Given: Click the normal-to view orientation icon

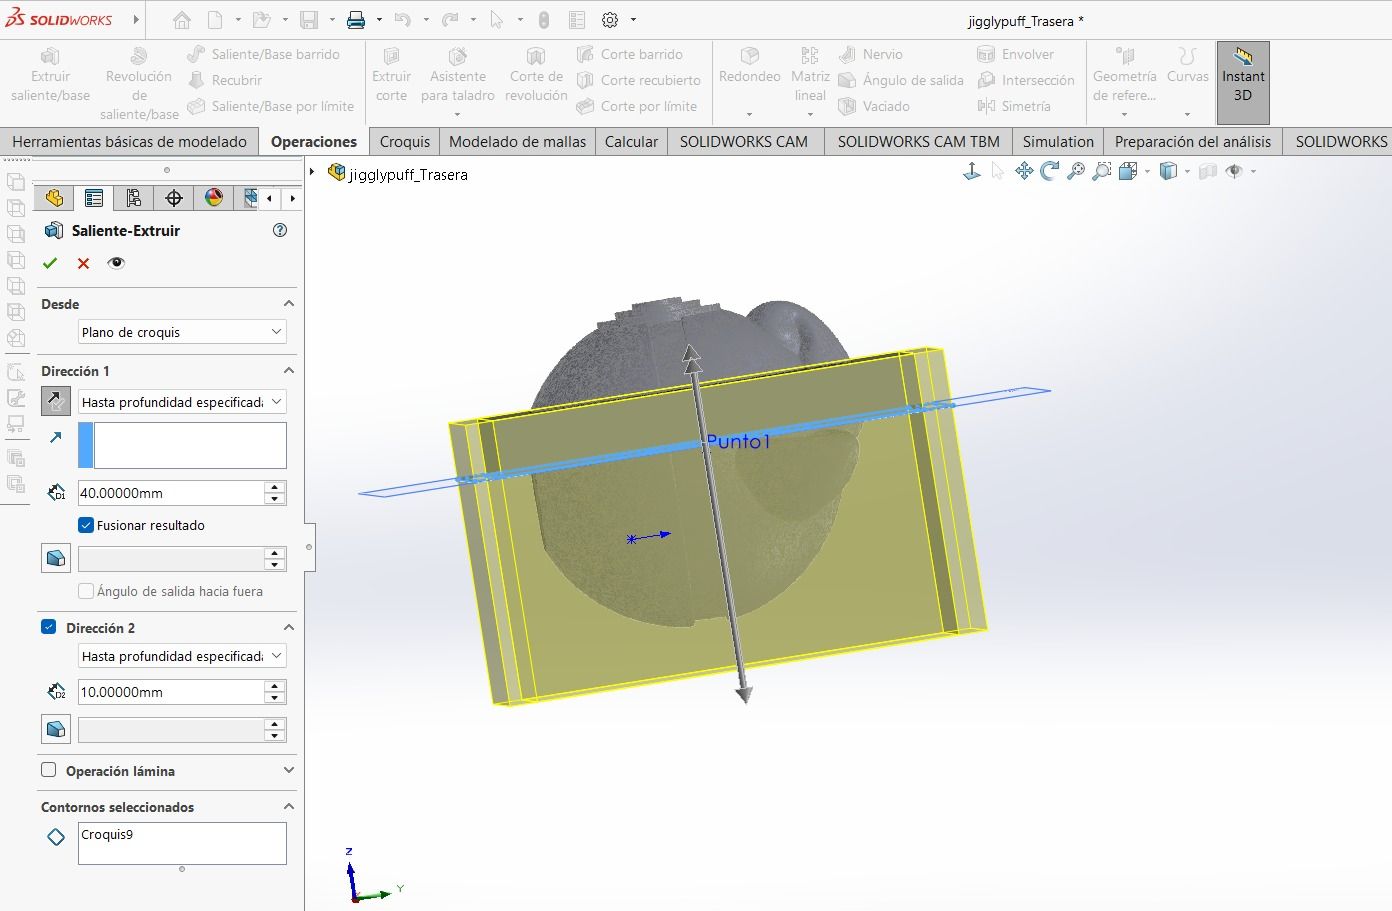Looking at the screenshot, I should [x=971, y=172].
